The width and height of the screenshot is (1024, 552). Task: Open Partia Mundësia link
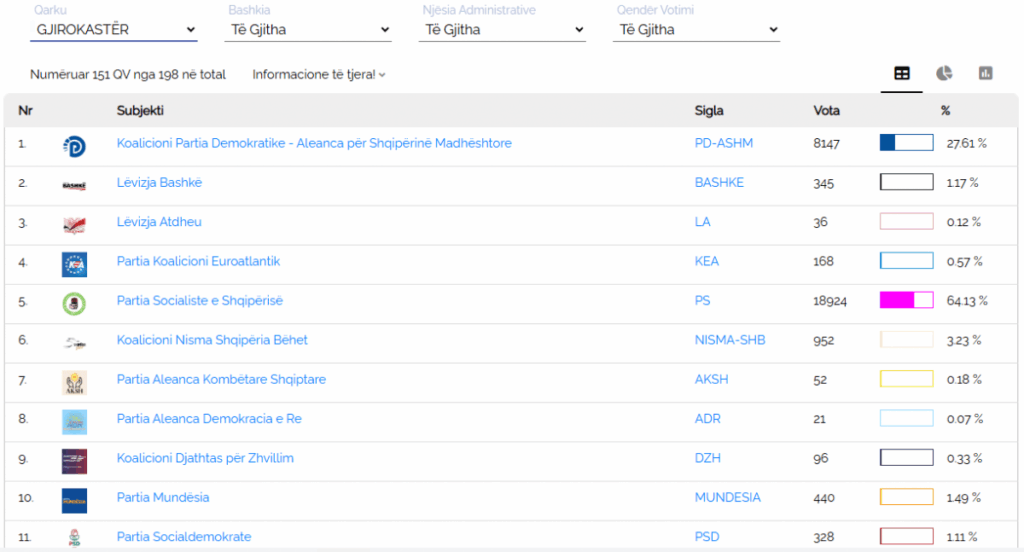[x=163, y=497]
